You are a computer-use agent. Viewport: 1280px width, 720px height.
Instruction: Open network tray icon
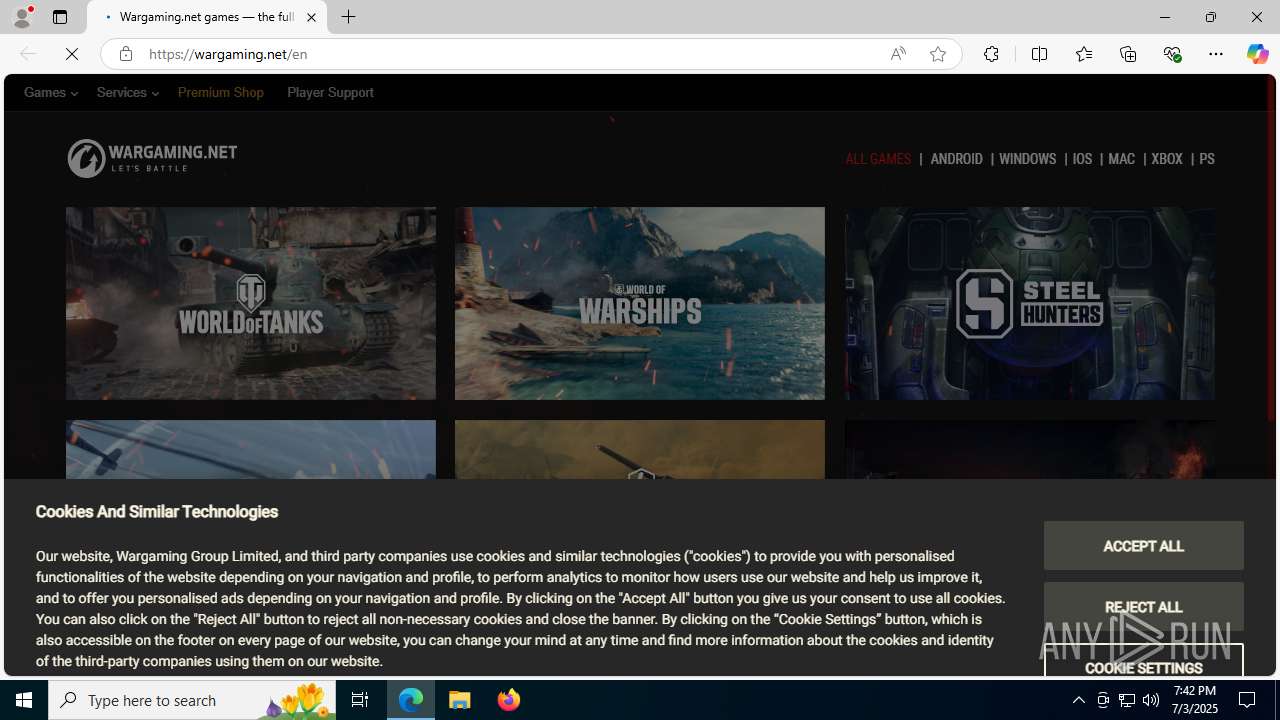1127,700
